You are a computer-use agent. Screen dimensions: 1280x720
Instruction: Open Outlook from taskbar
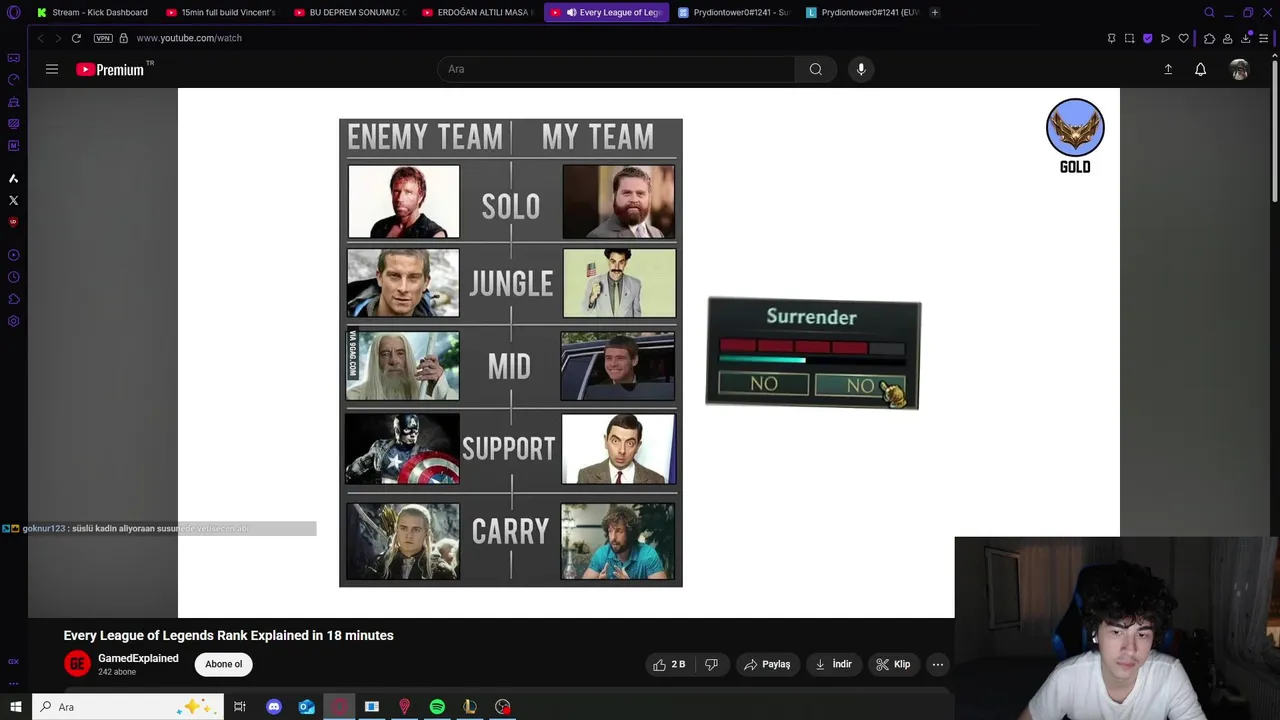pos(307,707)
